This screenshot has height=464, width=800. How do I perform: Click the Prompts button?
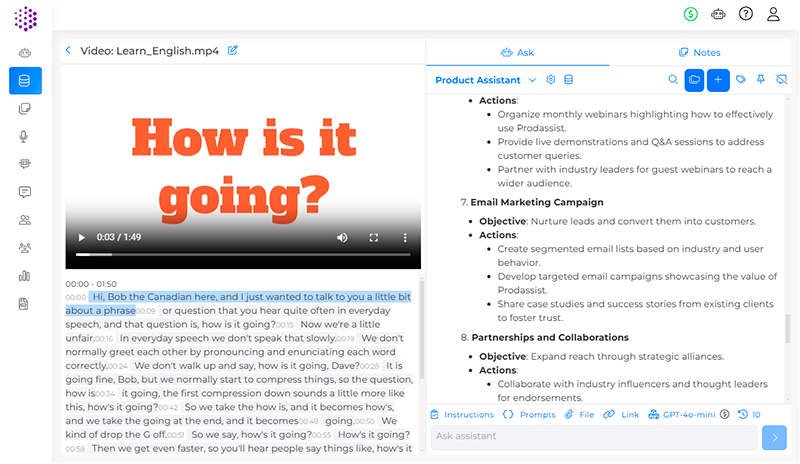click(529, 414)
